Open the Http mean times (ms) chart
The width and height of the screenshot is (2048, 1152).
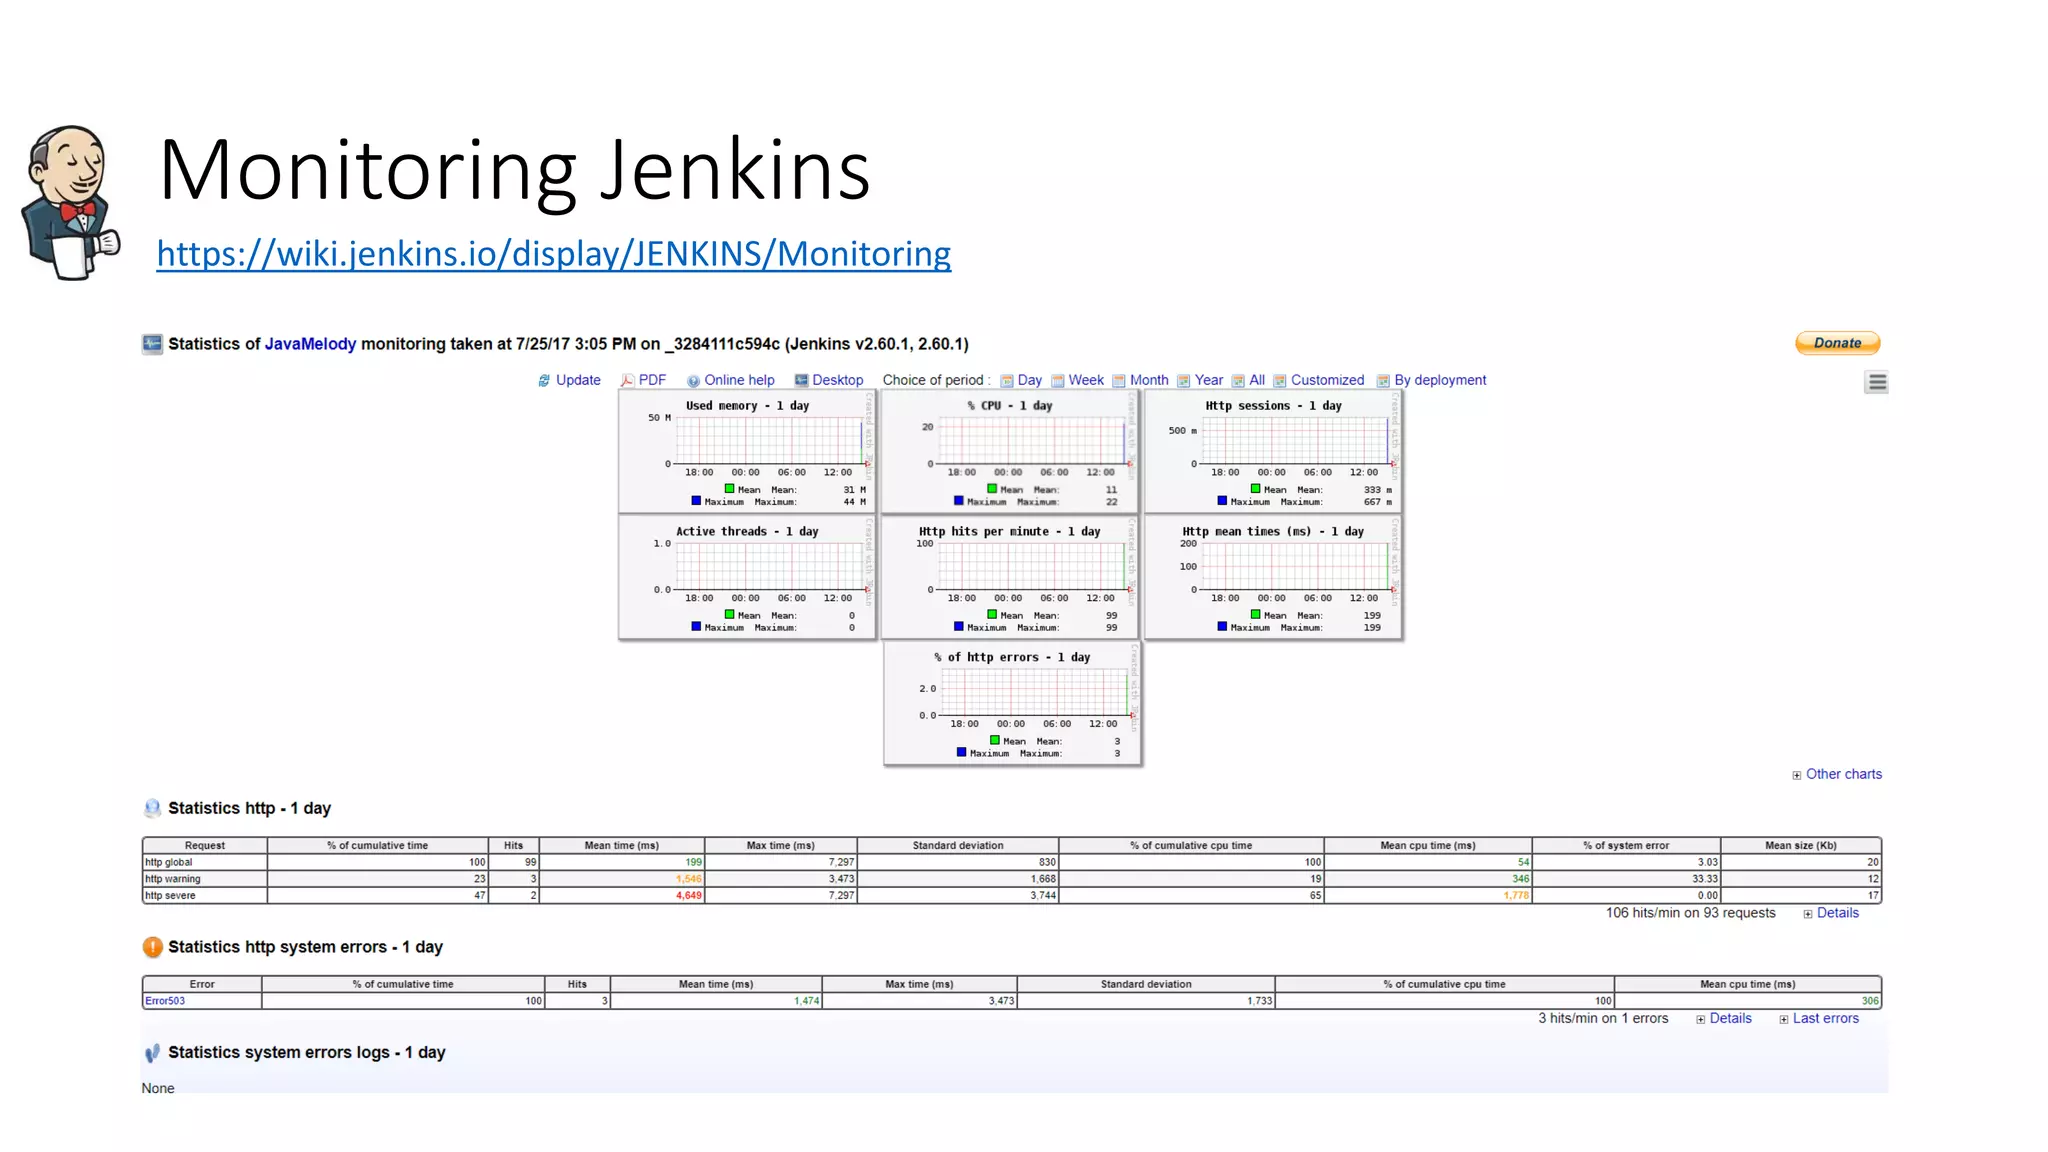coord(1273,578)
